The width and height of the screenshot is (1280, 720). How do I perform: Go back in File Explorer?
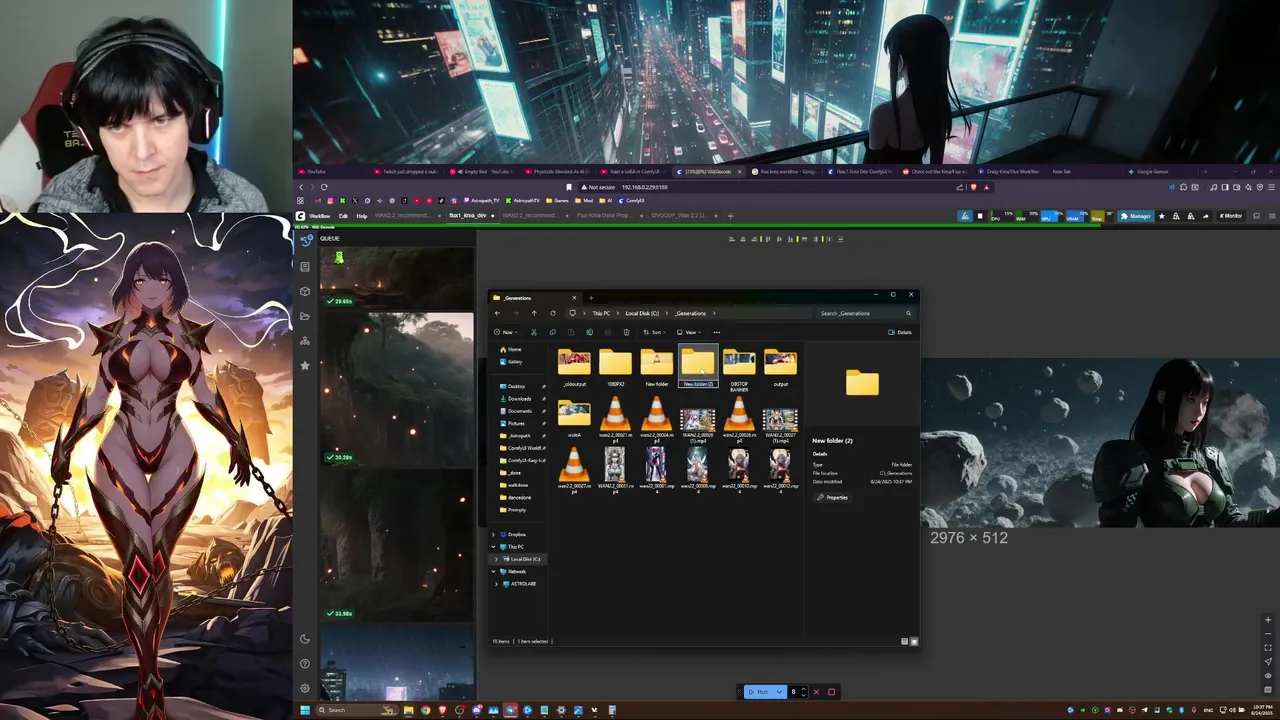[x=497, y=313]
